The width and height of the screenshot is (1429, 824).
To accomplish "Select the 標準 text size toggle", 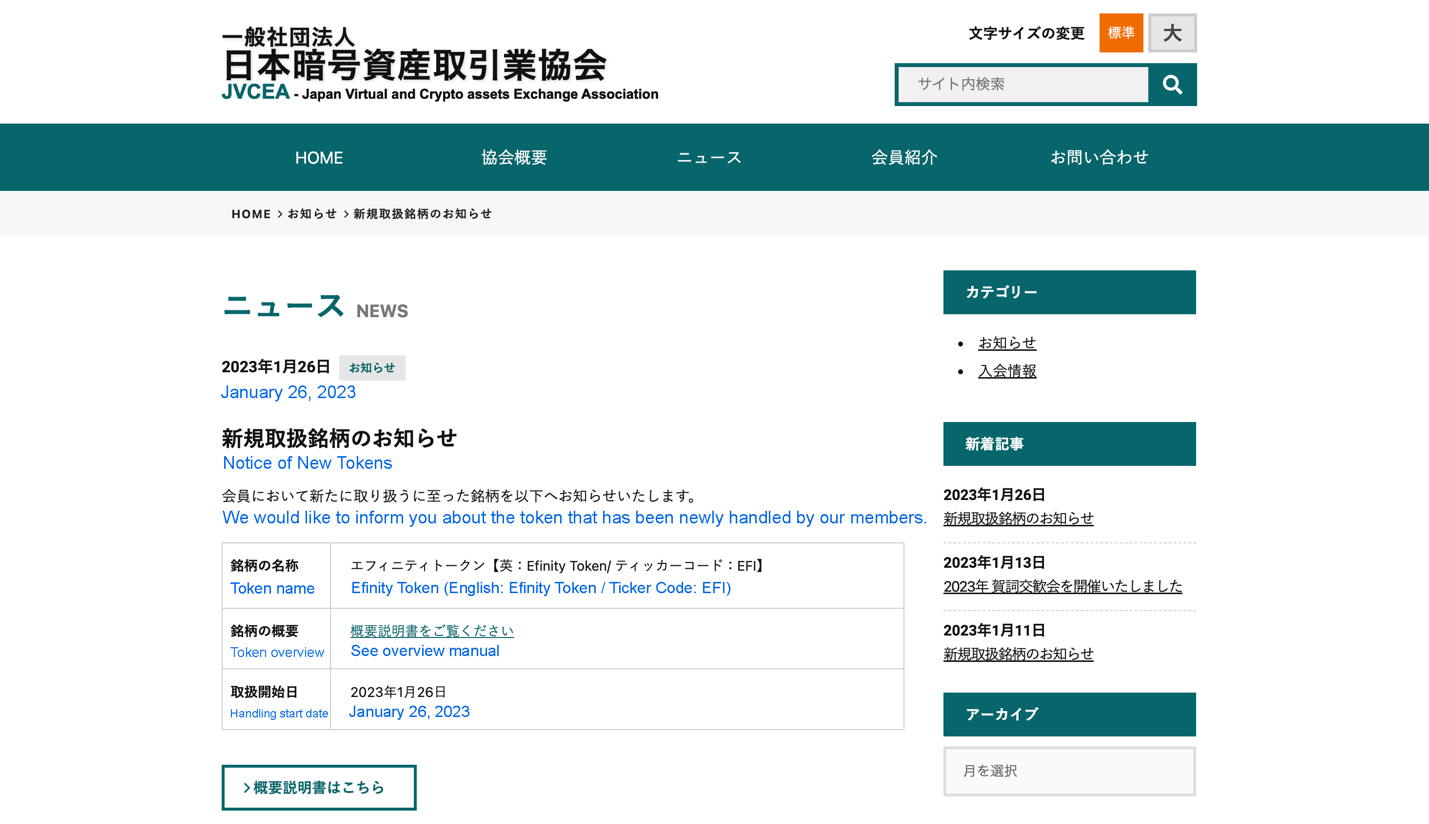I will click(1121, 33).
